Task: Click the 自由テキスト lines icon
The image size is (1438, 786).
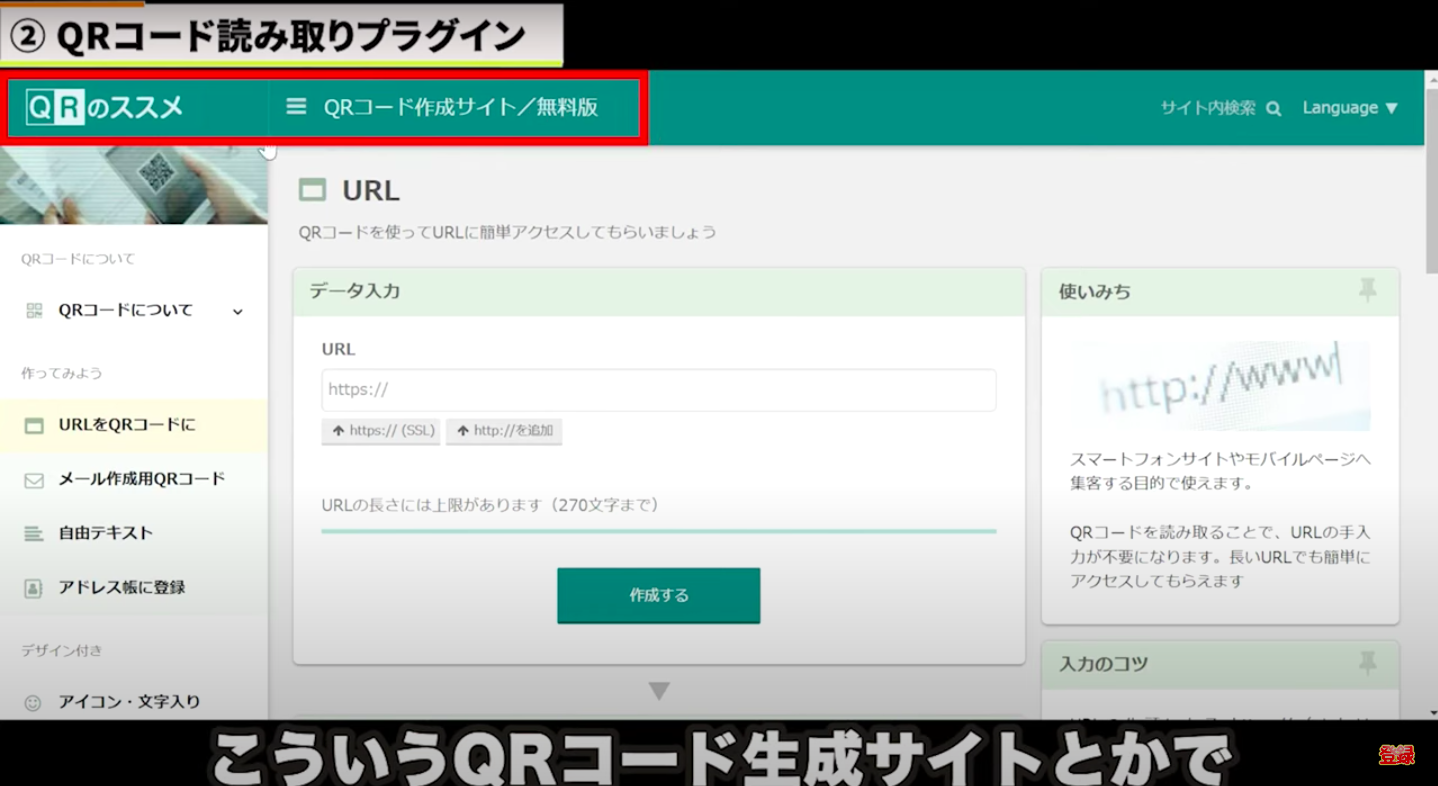Action: tap(34, 534)
